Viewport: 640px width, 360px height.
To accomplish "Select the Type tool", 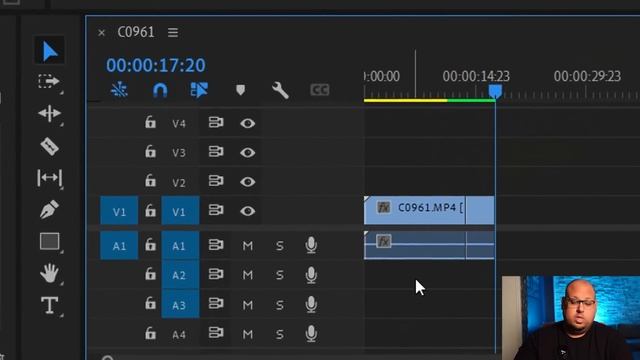I will tap(49, 305).
